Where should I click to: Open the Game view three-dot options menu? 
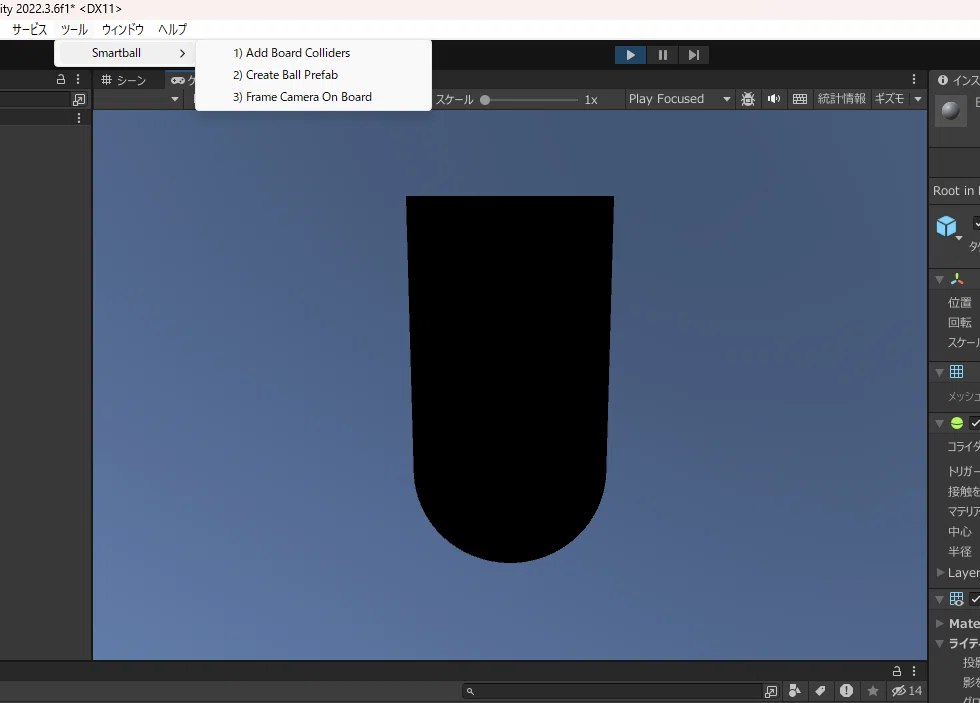(x=914, y=79)
